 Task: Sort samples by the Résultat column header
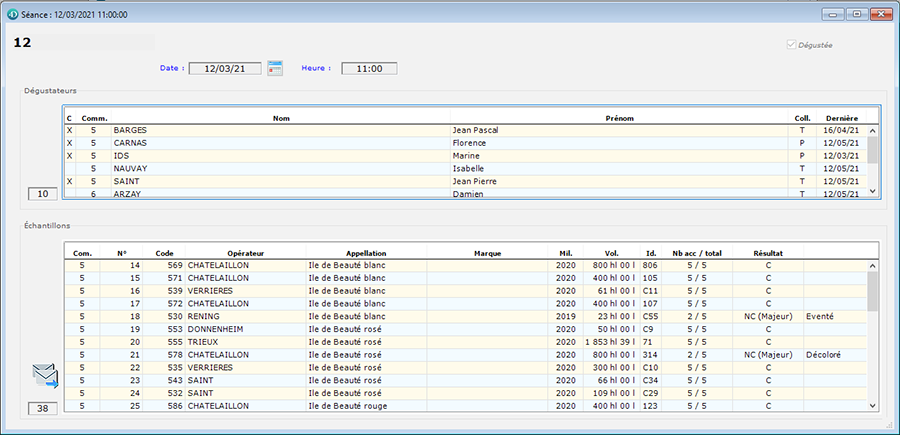click(x=767, y=254)
